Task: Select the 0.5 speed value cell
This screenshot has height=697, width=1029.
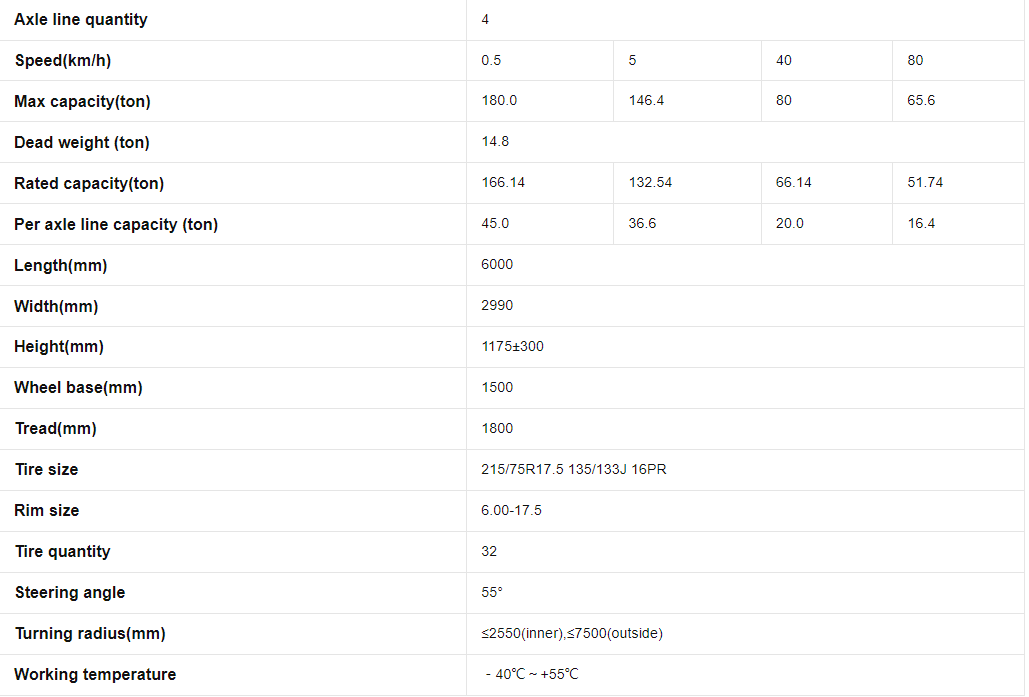Action: point(491,60)
